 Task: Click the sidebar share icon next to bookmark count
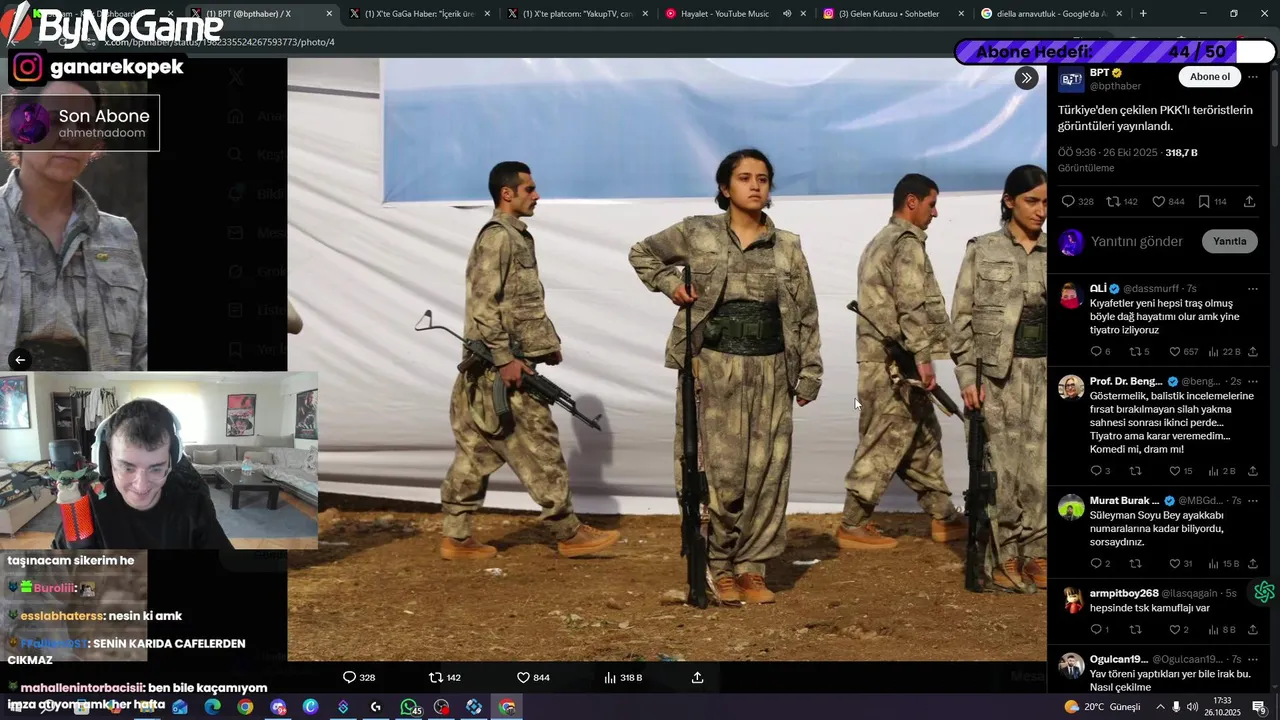tap(1249, 202)
